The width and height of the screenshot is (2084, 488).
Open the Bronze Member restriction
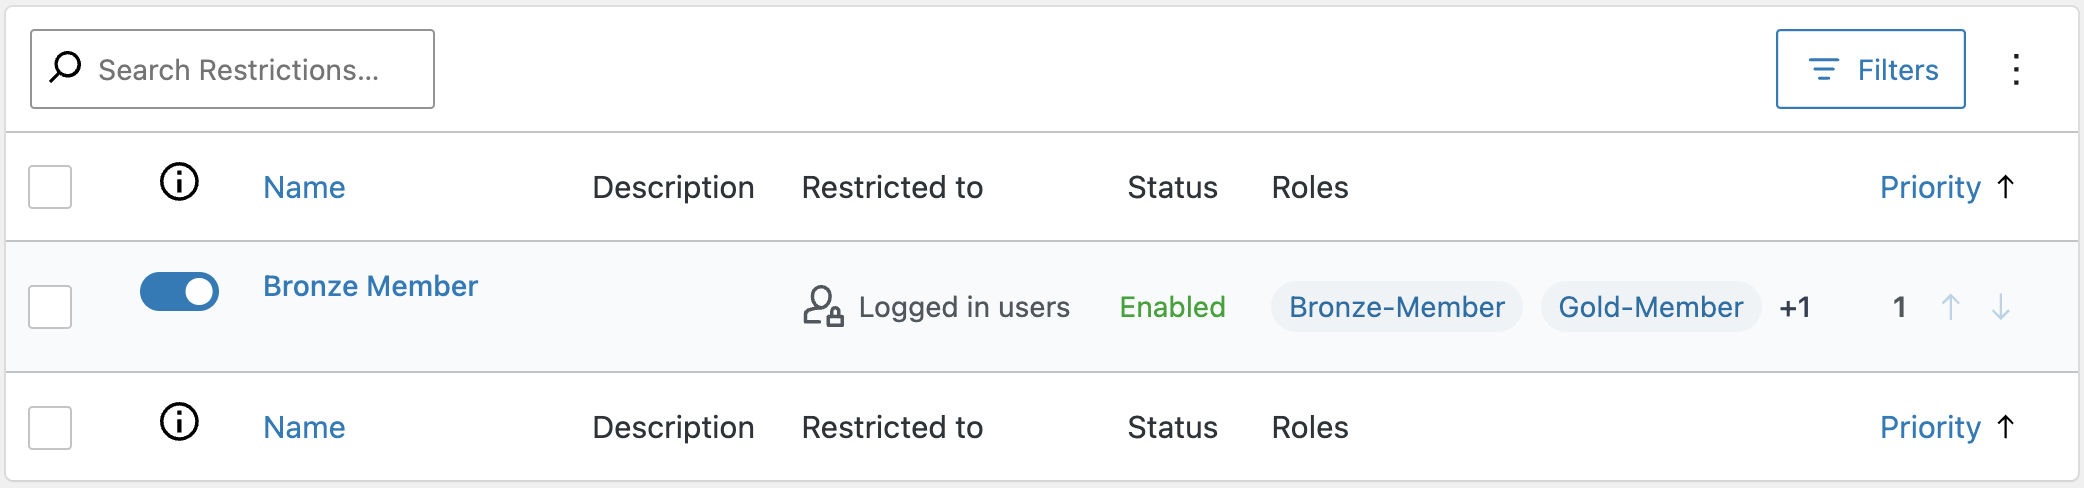[x=370, y=286]
